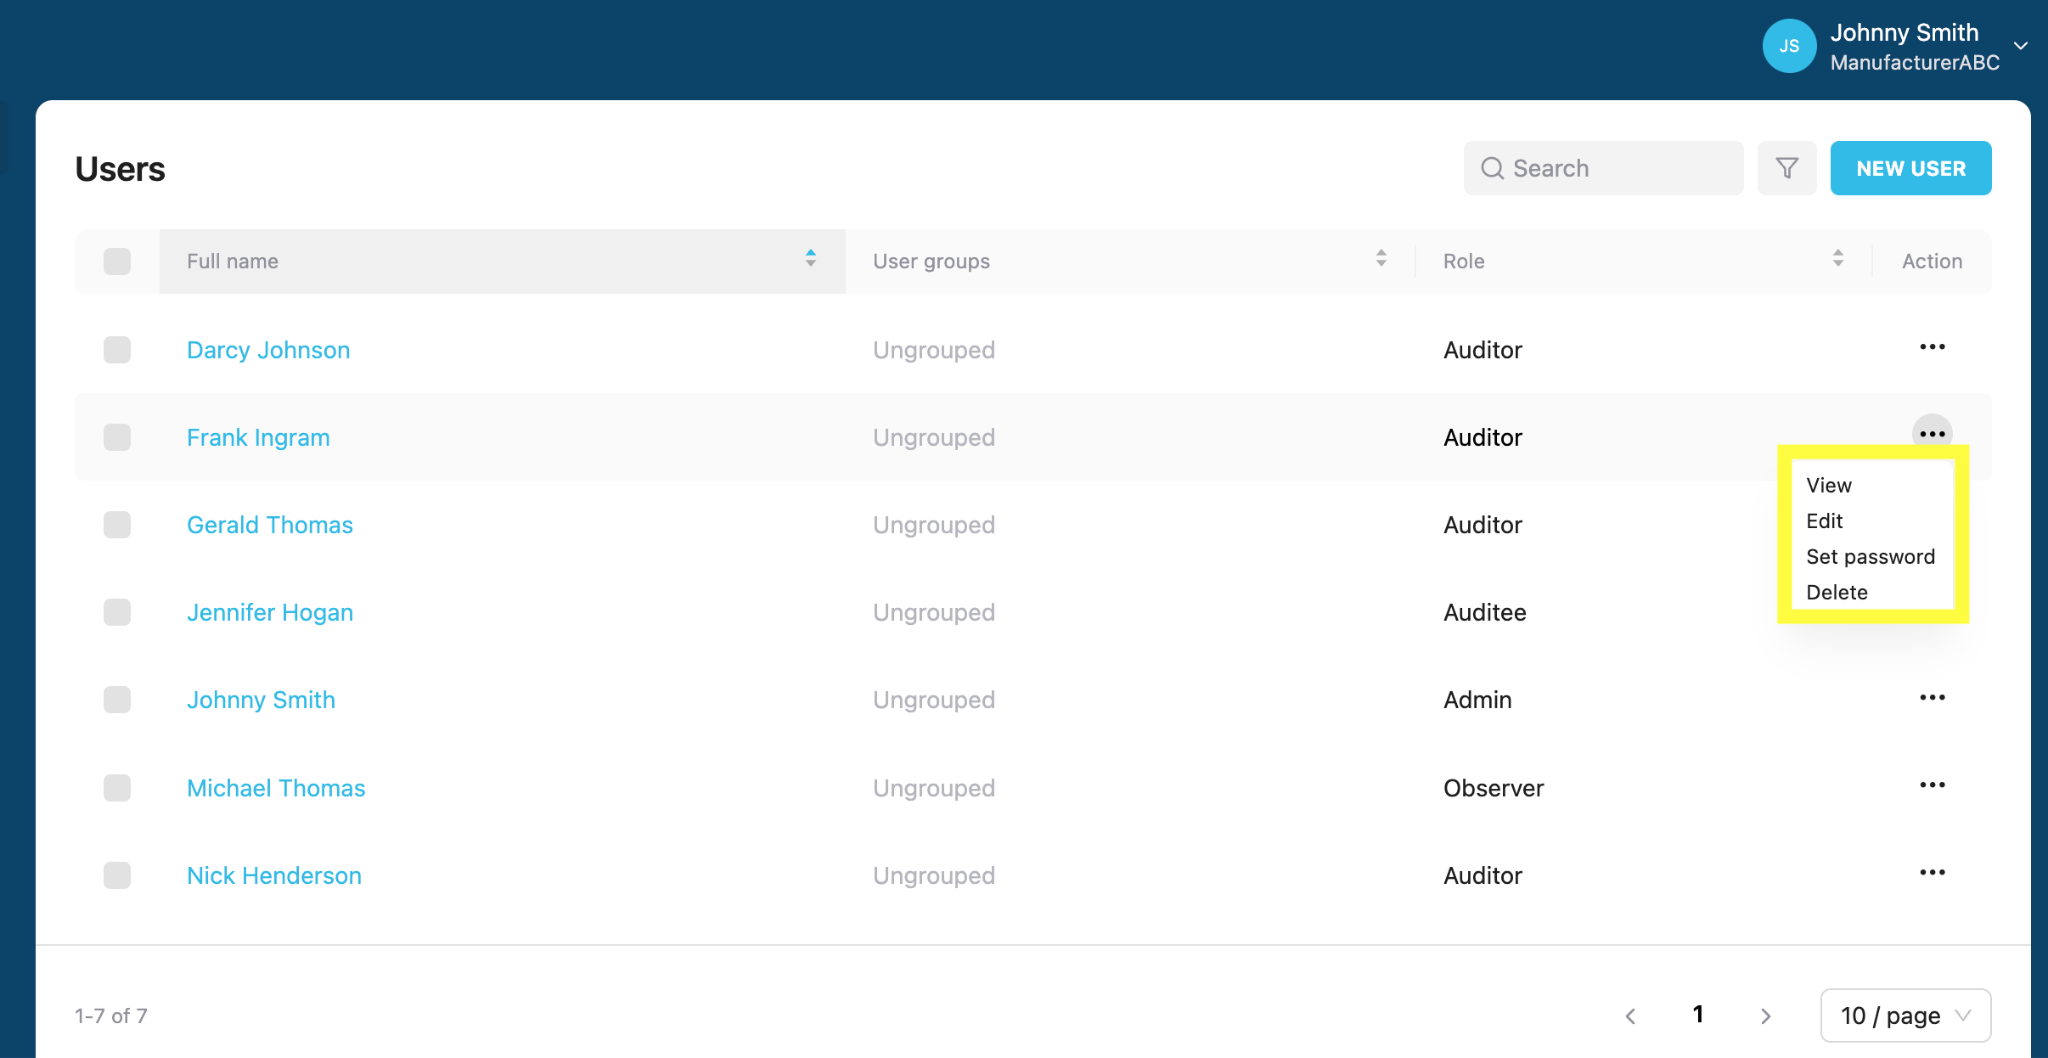Viewport: 2048px width, 1058px height.
Task: Sort by User groups column arrows
Action: (x=1381, y=258)
